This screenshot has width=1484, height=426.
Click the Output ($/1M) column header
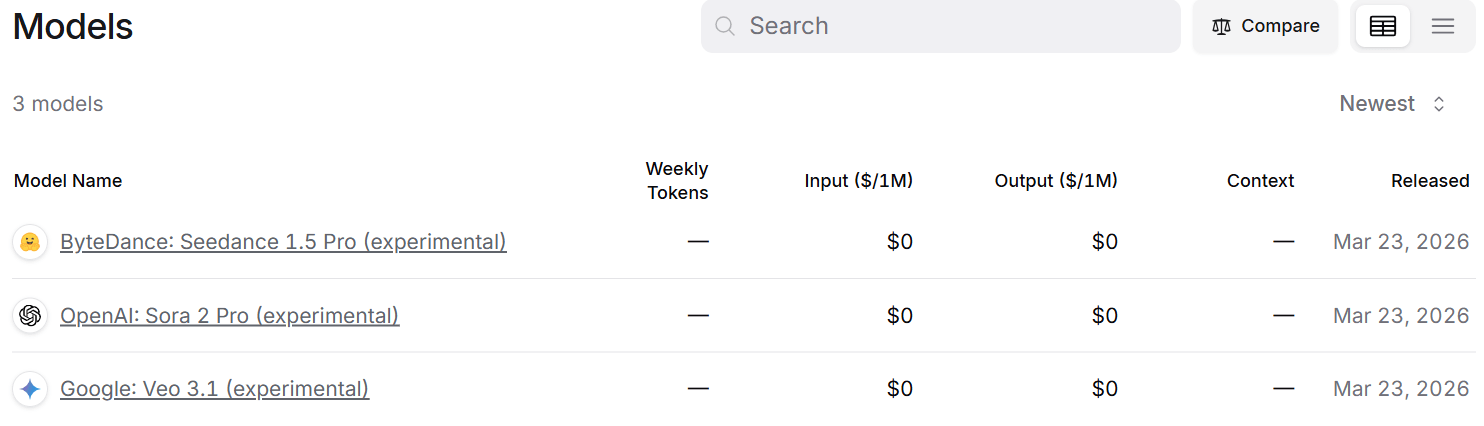1056,181
